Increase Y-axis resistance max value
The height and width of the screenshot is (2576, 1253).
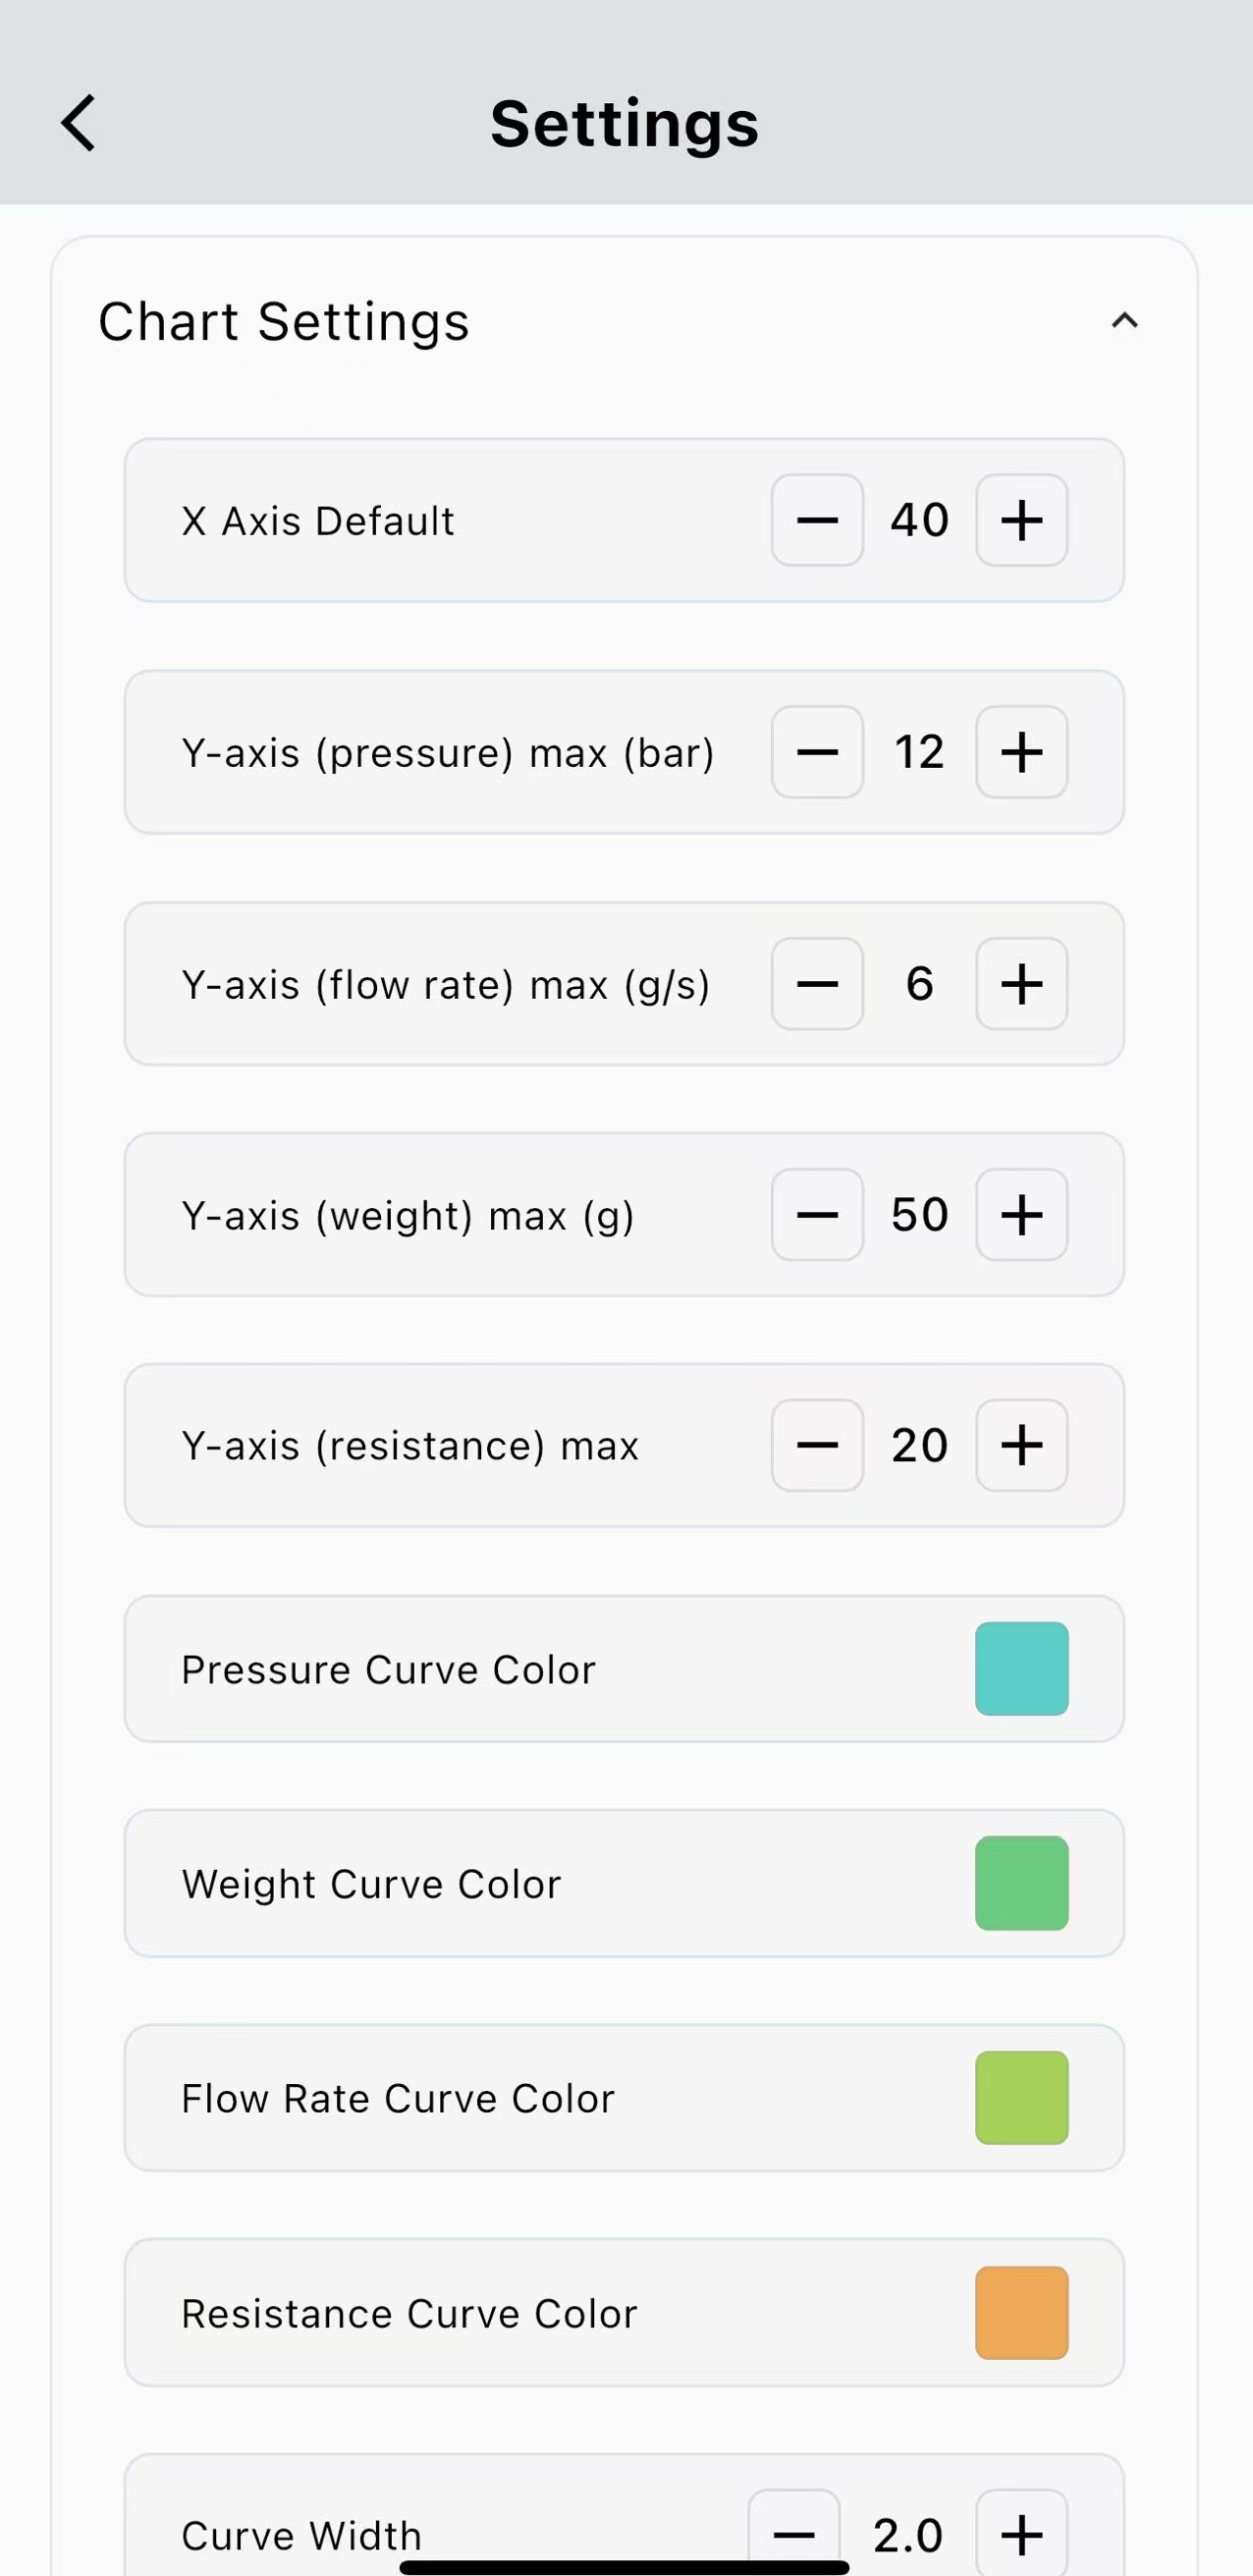pyautogui.click(x=1021, y=1445)
